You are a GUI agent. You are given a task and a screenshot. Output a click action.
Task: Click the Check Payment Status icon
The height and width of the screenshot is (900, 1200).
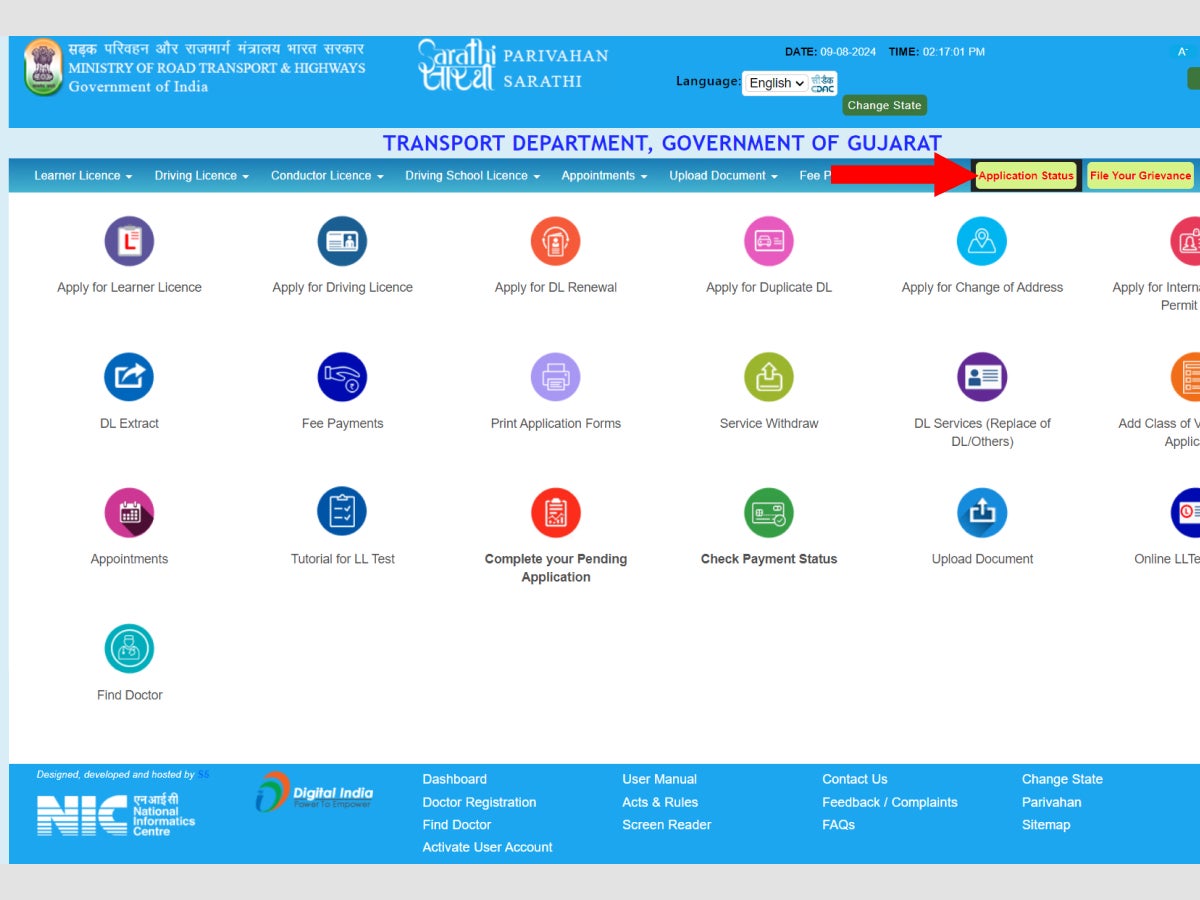coord(768,513)
